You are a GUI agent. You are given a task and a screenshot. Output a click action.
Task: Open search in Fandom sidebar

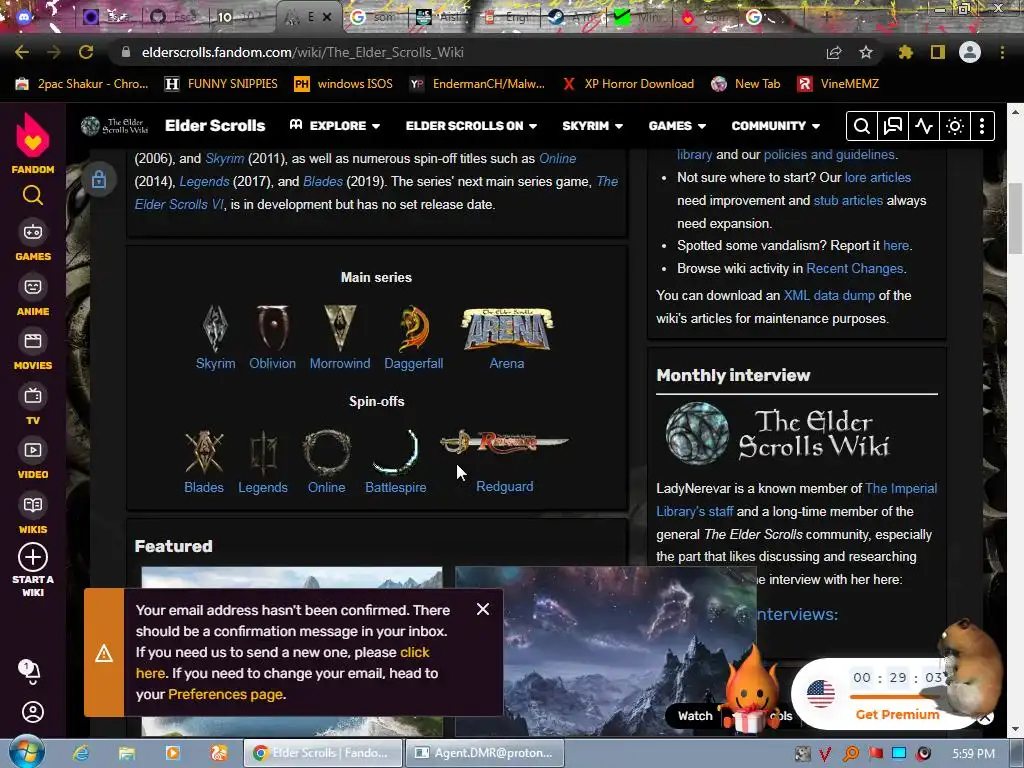pyautogui.click(x=33, y=195)
